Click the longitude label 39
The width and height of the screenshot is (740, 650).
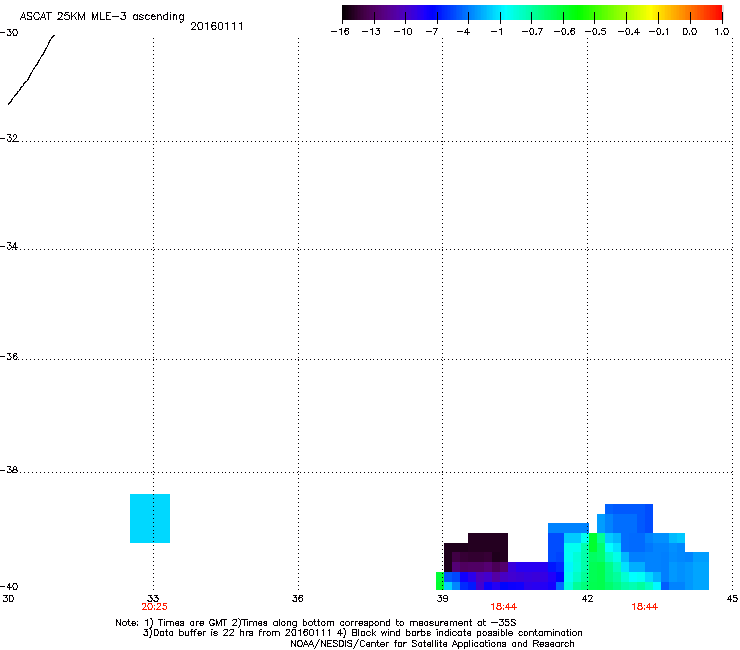click(x=442, y=599)
